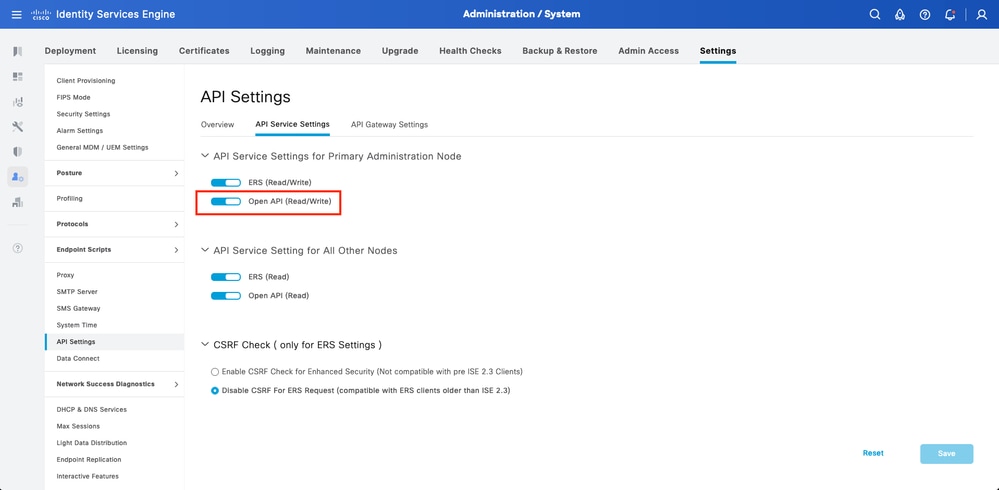Toggle ERS (Read) switch

click(x=226, y=277)
